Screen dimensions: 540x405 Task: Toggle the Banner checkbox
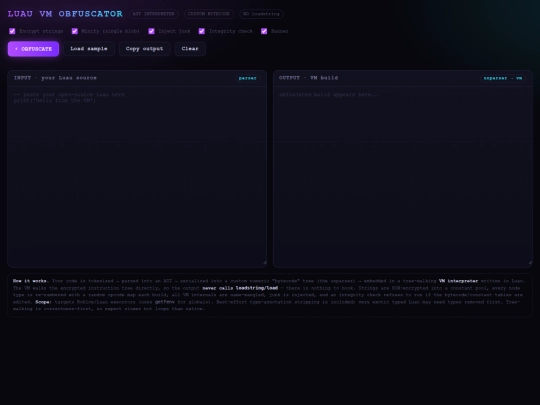264,31
